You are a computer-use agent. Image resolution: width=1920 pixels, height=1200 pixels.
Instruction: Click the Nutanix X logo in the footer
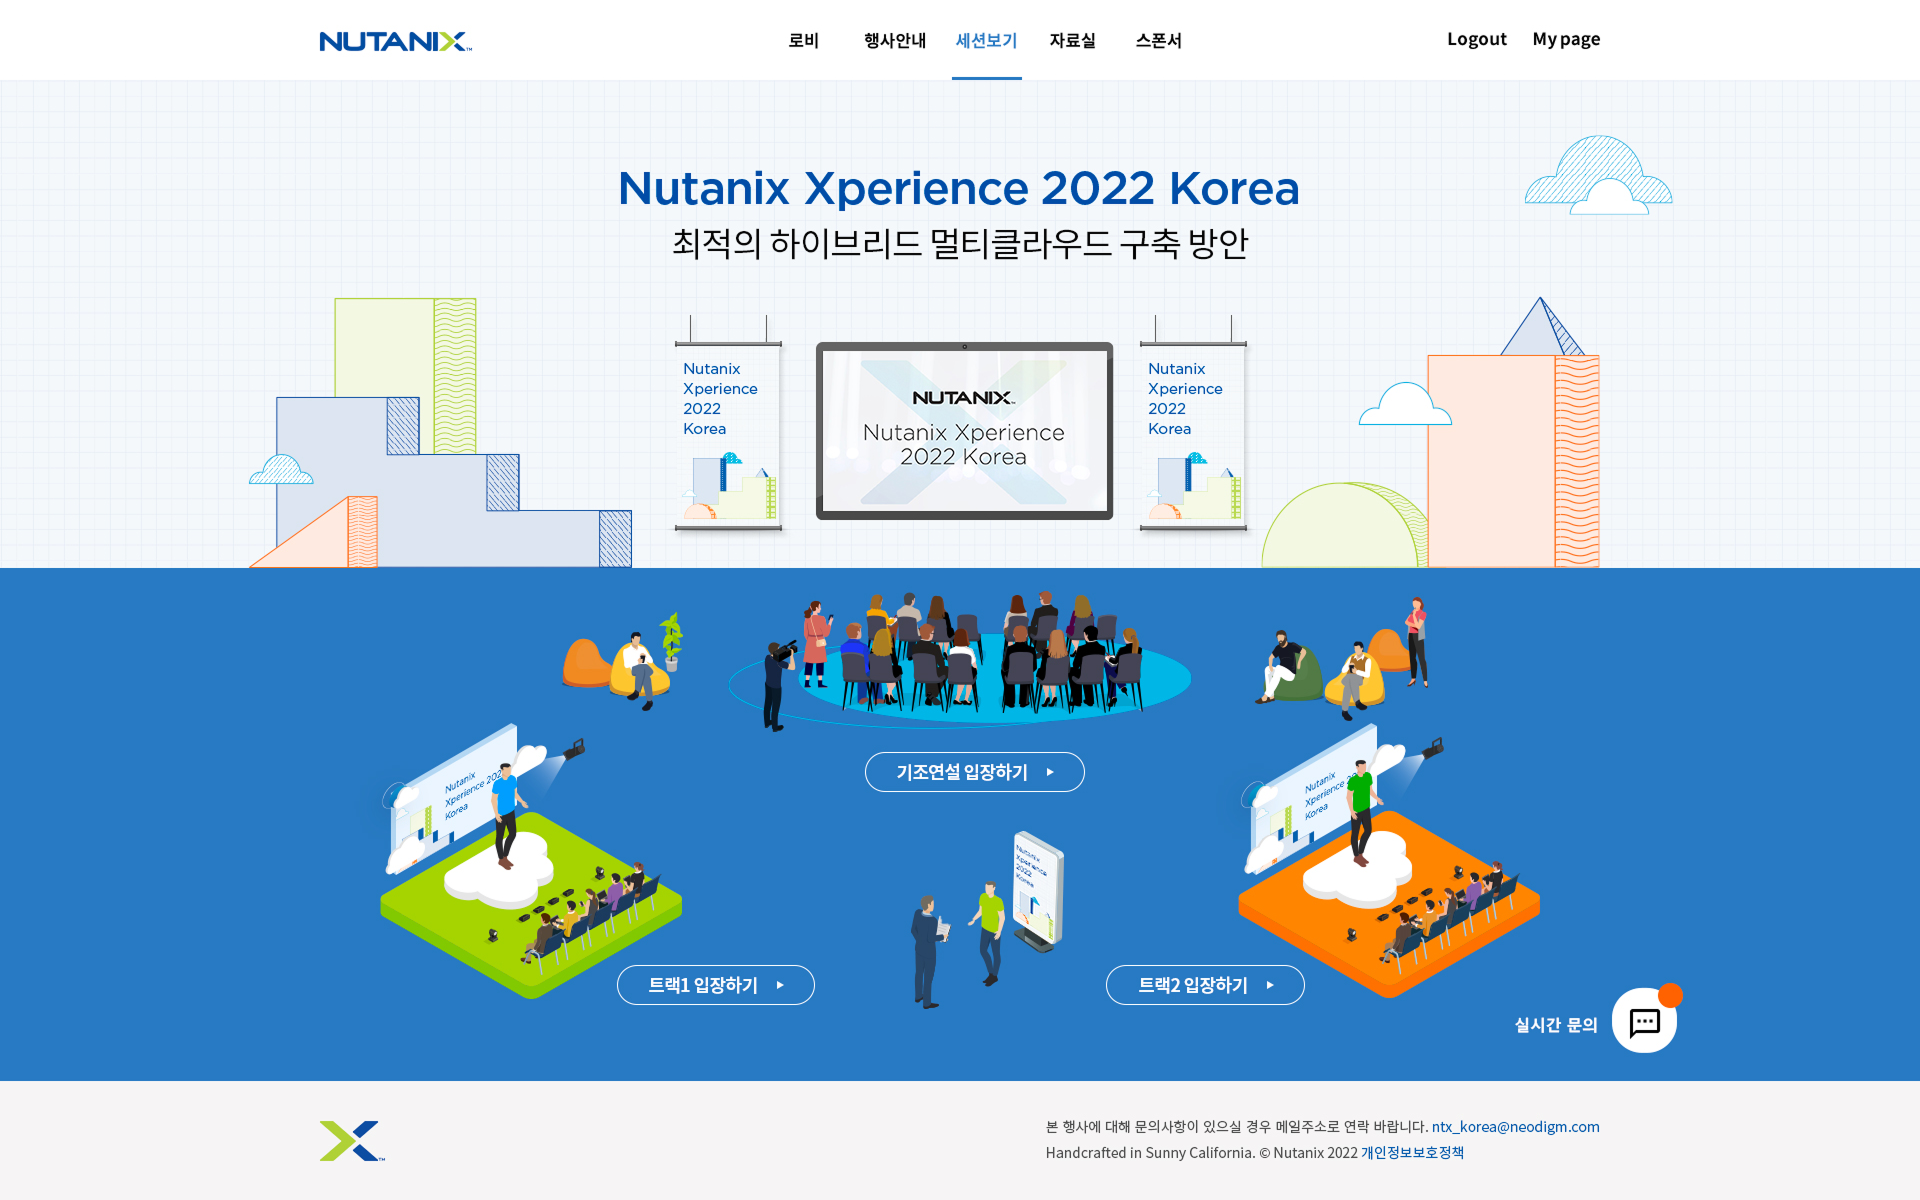coord(352,1141)
